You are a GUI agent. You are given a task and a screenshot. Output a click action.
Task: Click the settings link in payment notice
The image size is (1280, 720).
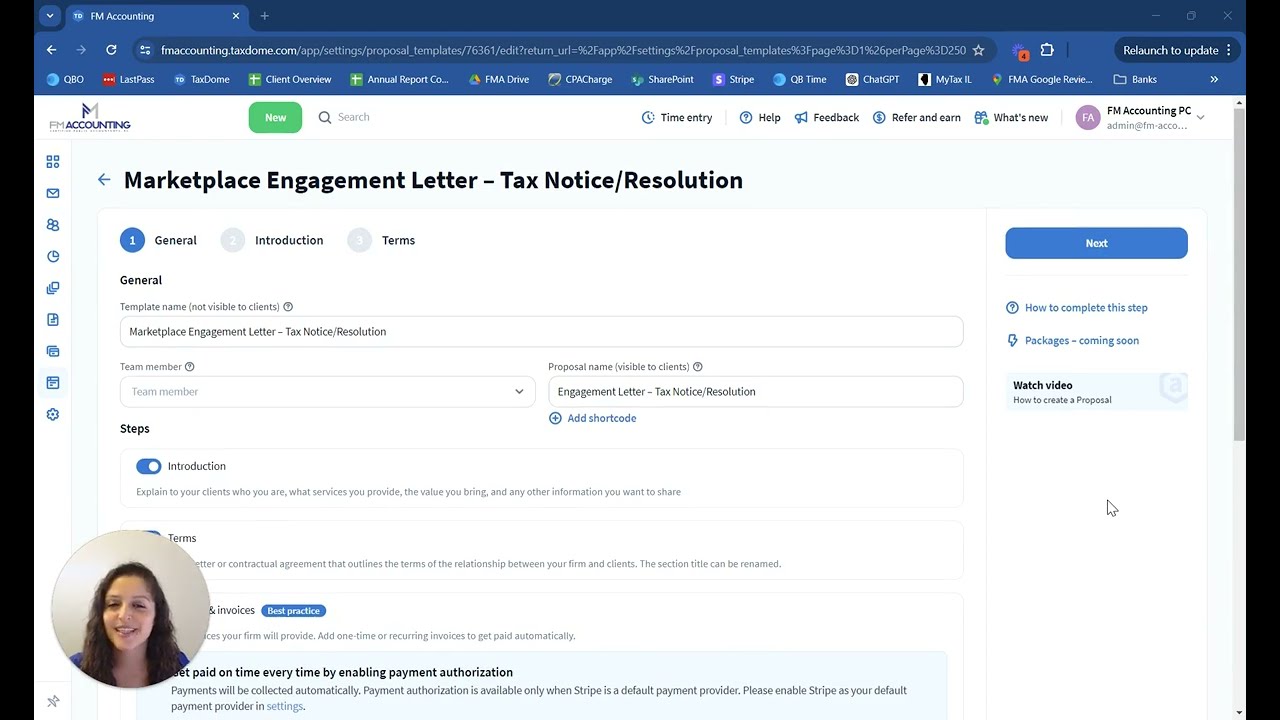285,706
